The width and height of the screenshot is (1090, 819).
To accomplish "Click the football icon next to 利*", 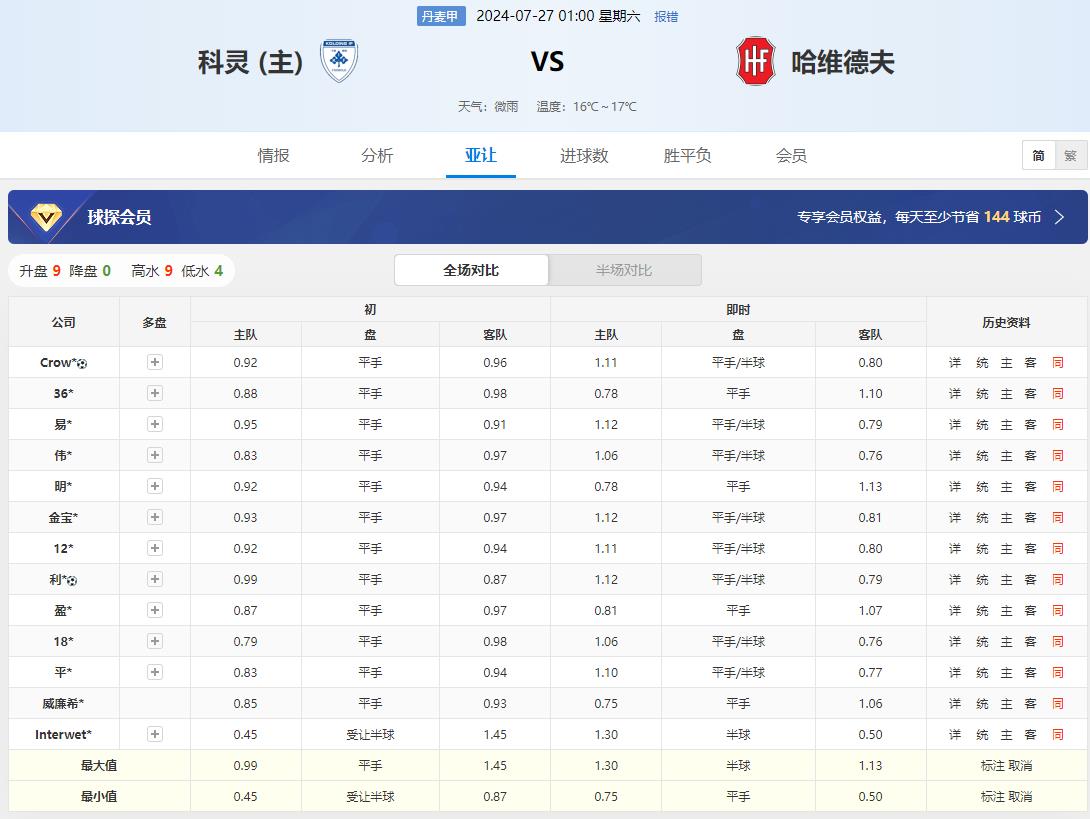I will (x=72, y=580).
